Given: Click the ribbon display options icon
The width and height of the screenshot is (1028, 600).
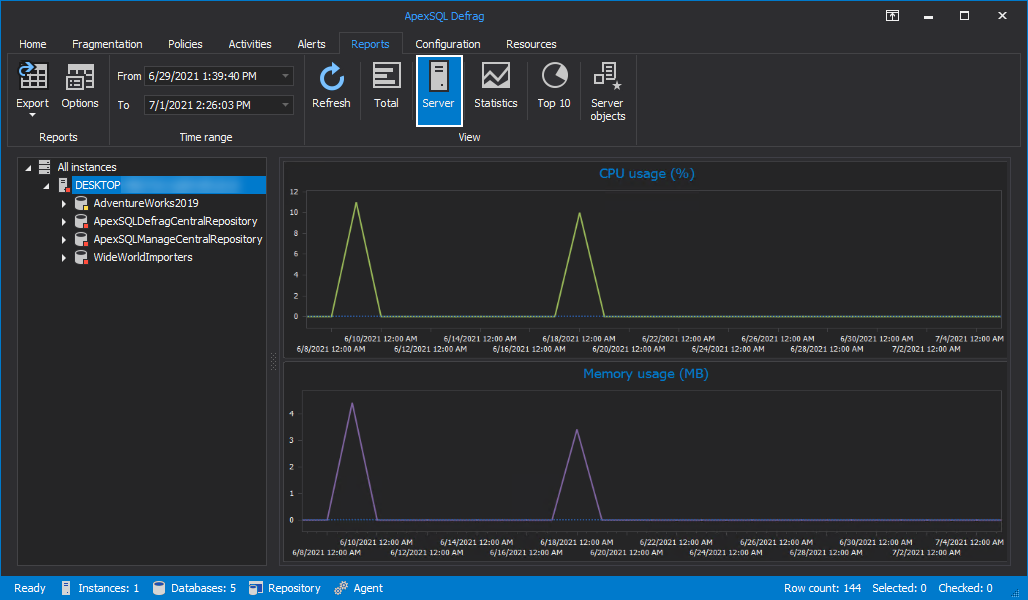Looking at the screenshot, I should pyautogui.click(x=892, y=16).
